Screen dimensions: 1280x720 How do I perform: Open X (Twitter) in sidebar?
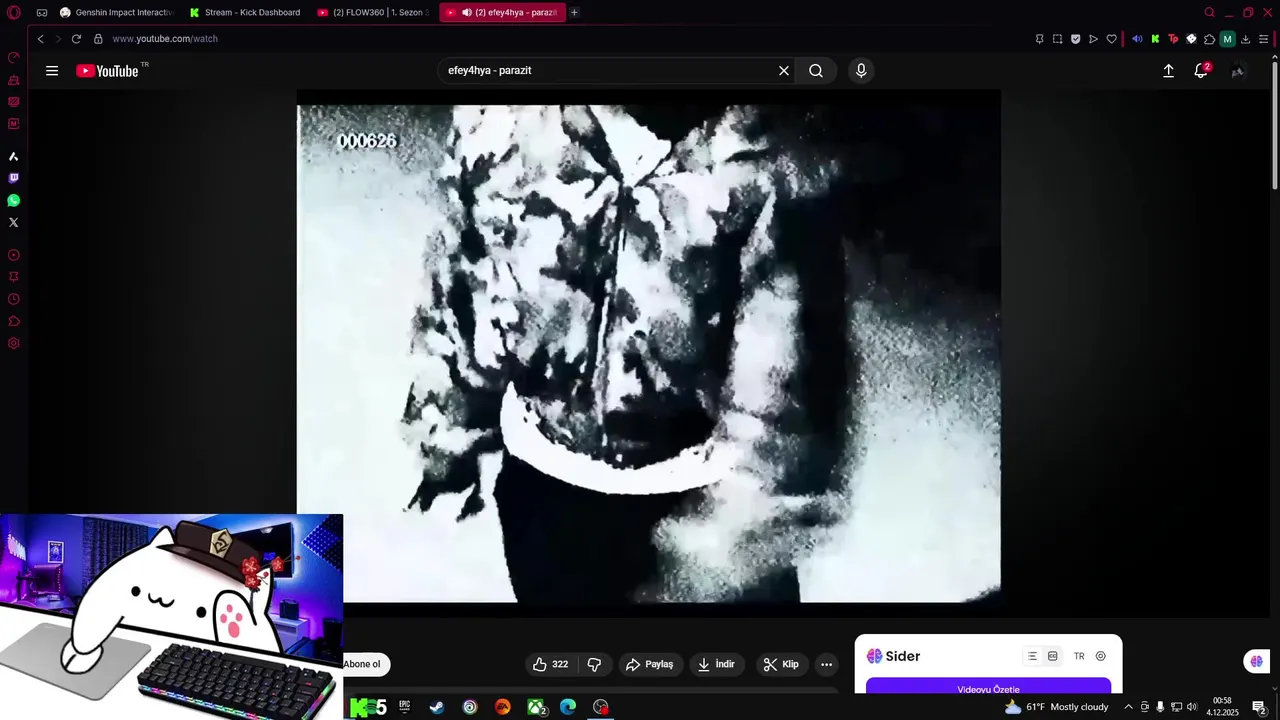[14, 222]
